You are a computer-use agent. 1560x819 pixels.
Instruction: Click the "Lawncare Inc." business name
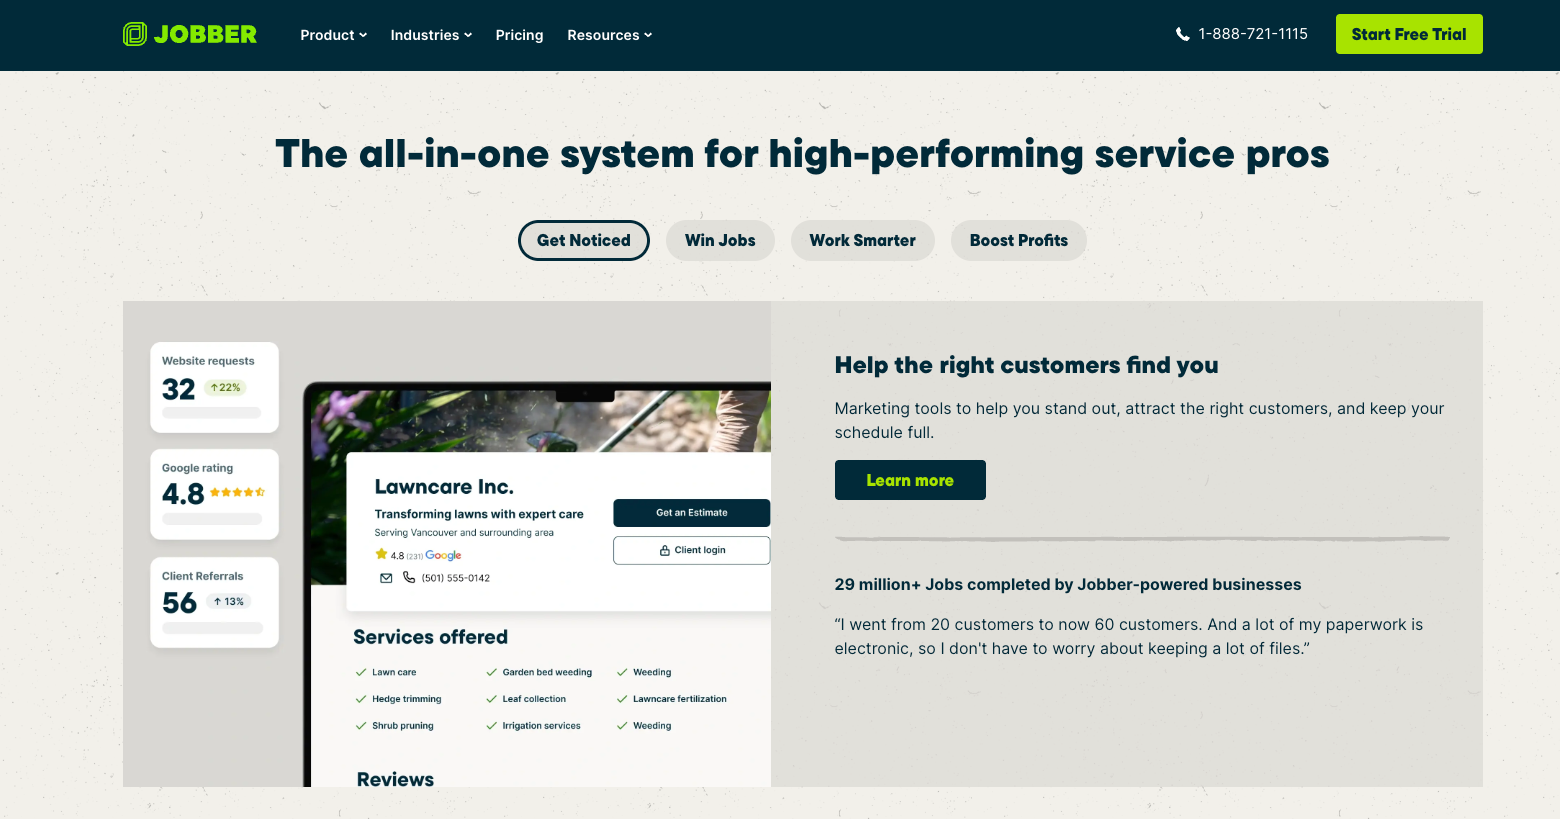click(444, 487)
